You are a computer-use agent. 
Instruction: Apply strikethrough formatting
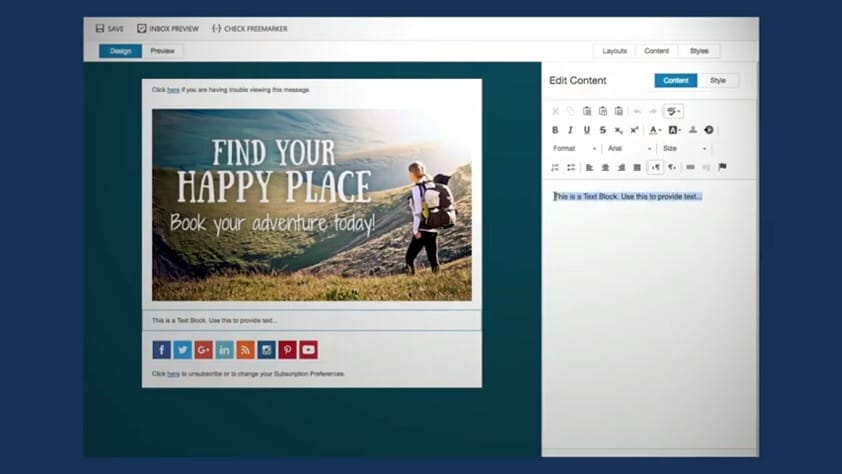[603, 130]
